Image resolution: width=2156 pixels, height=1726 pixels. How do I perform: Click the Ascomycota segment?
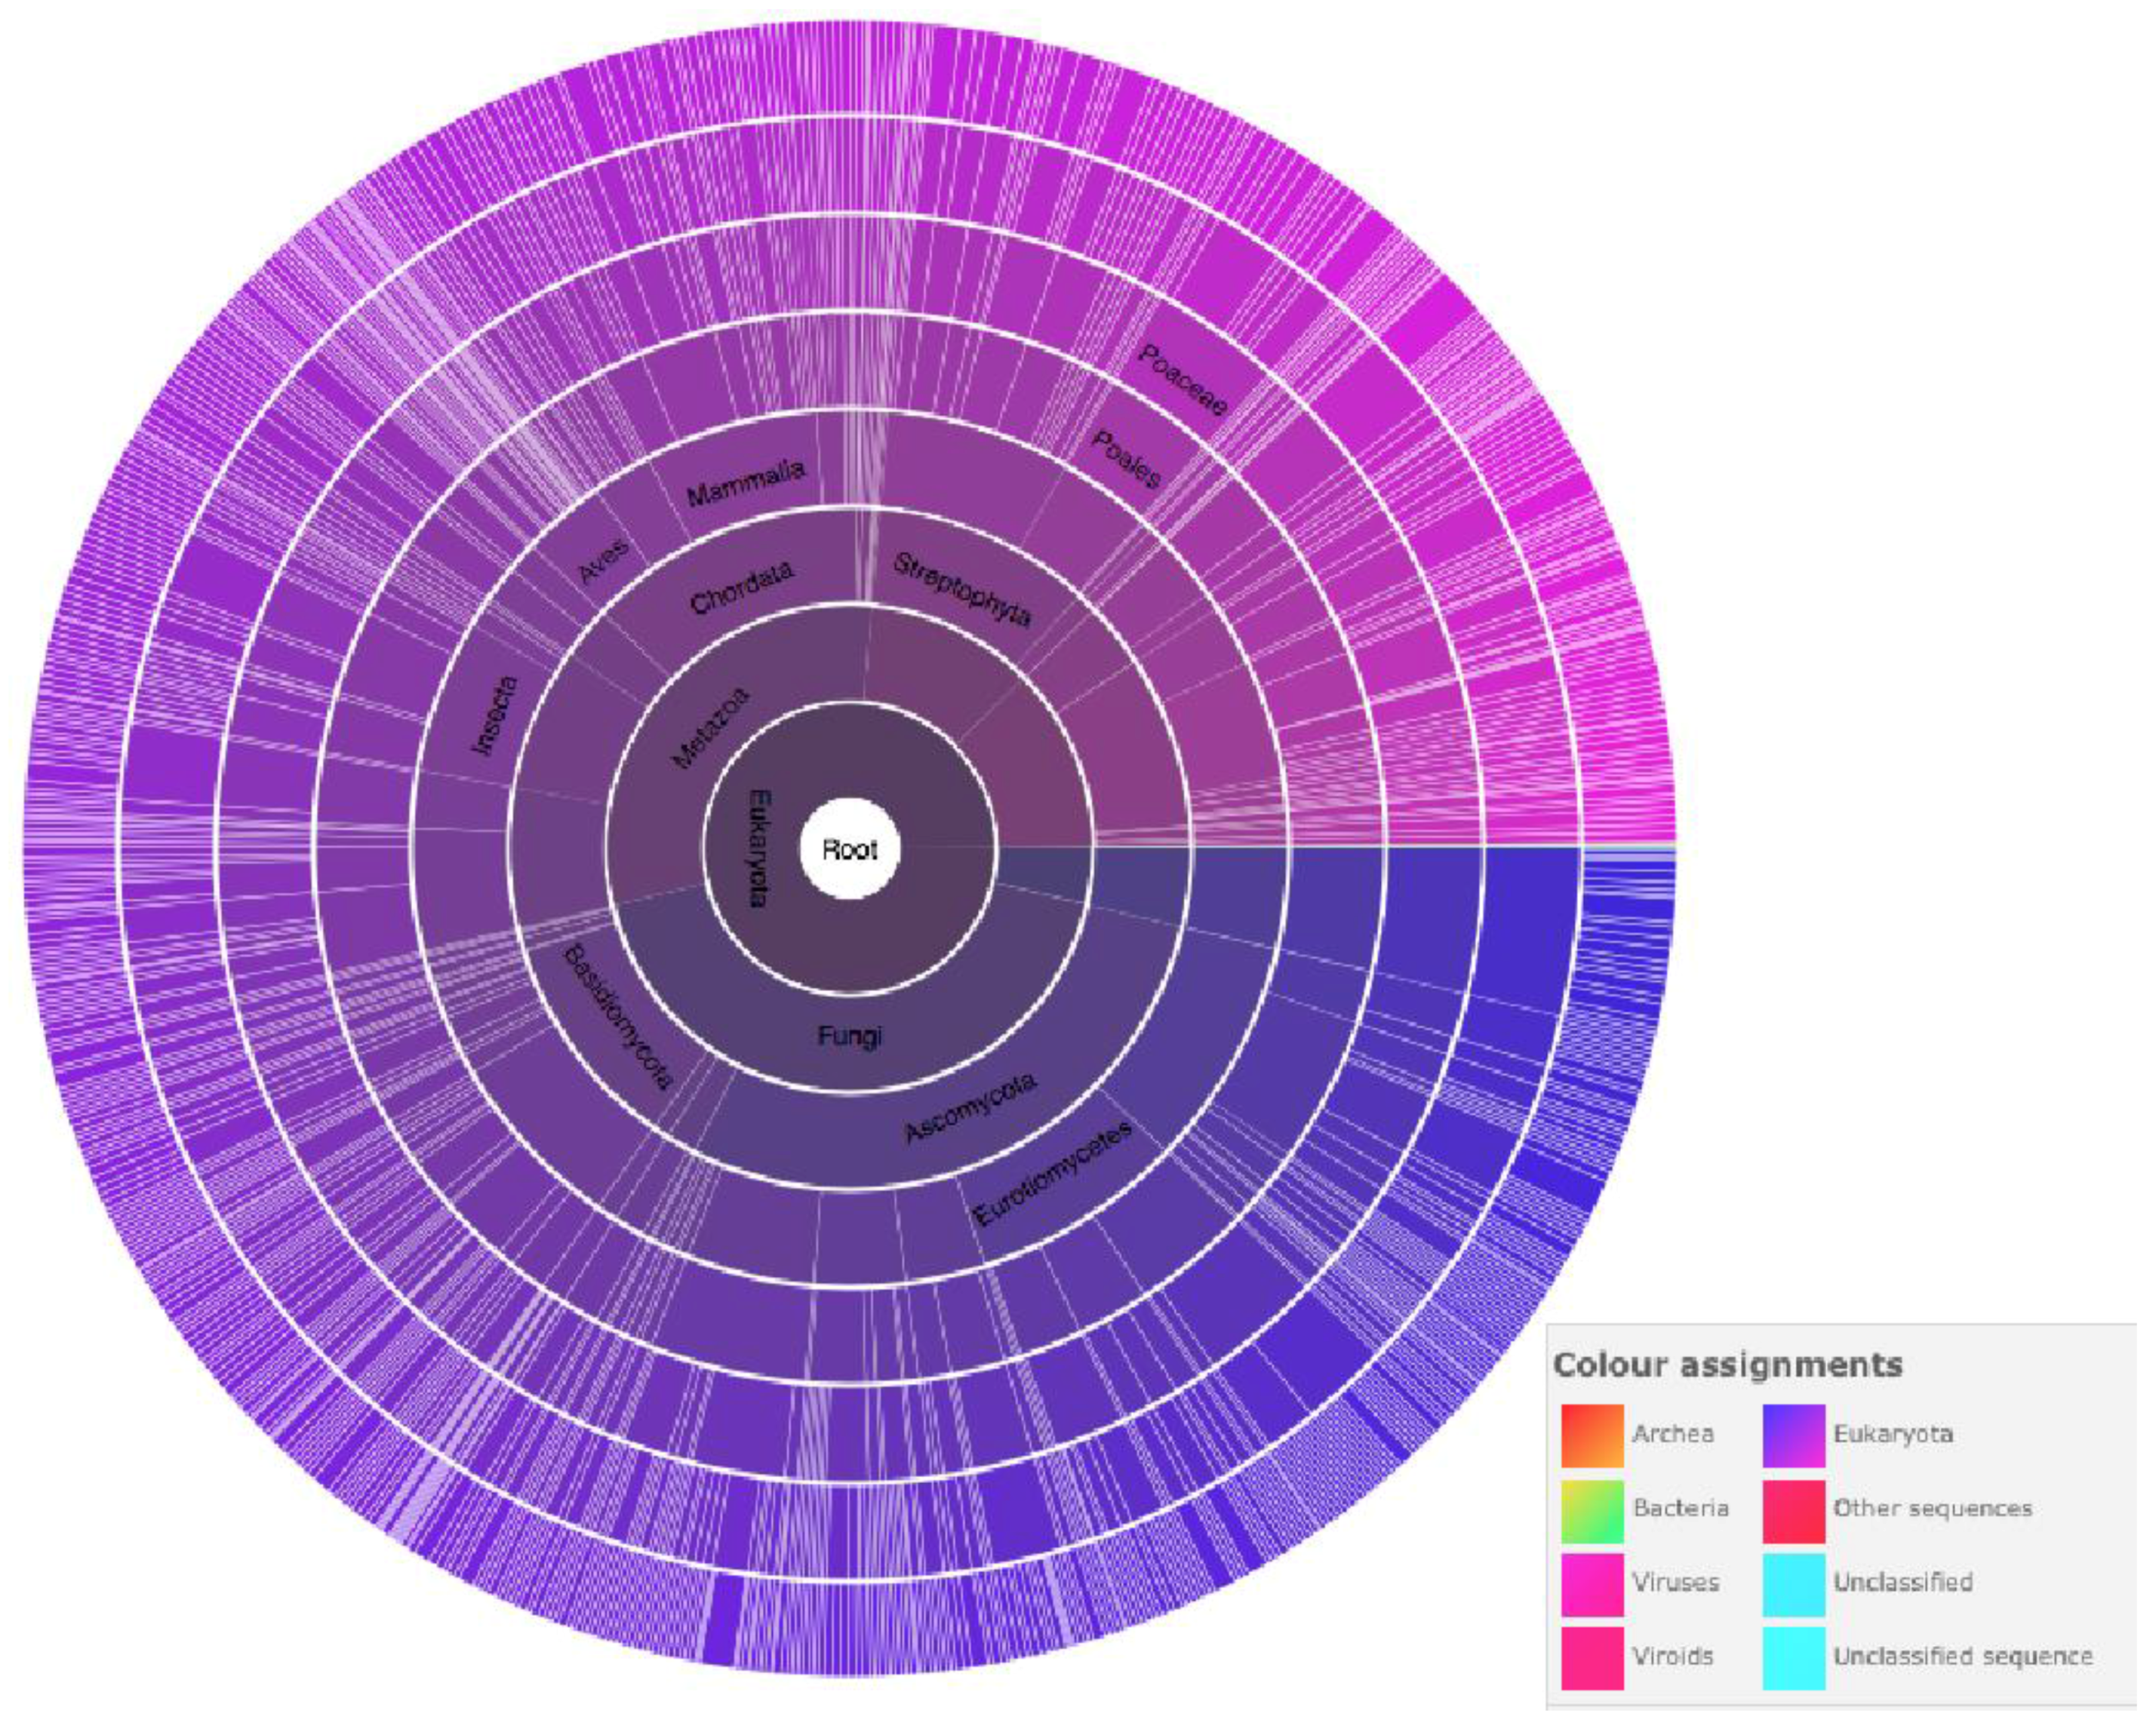[x=970, y=1107]
